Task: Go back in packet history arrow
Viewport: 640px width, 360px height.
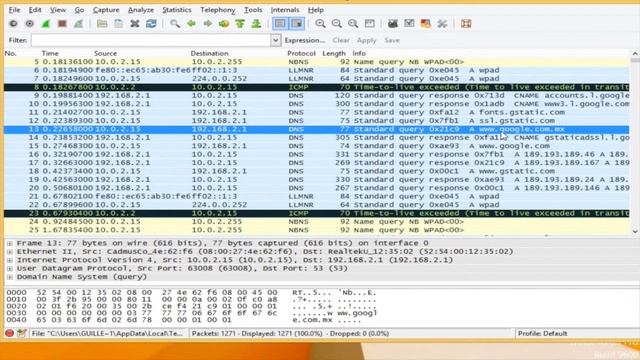Action: pos(191,24)
